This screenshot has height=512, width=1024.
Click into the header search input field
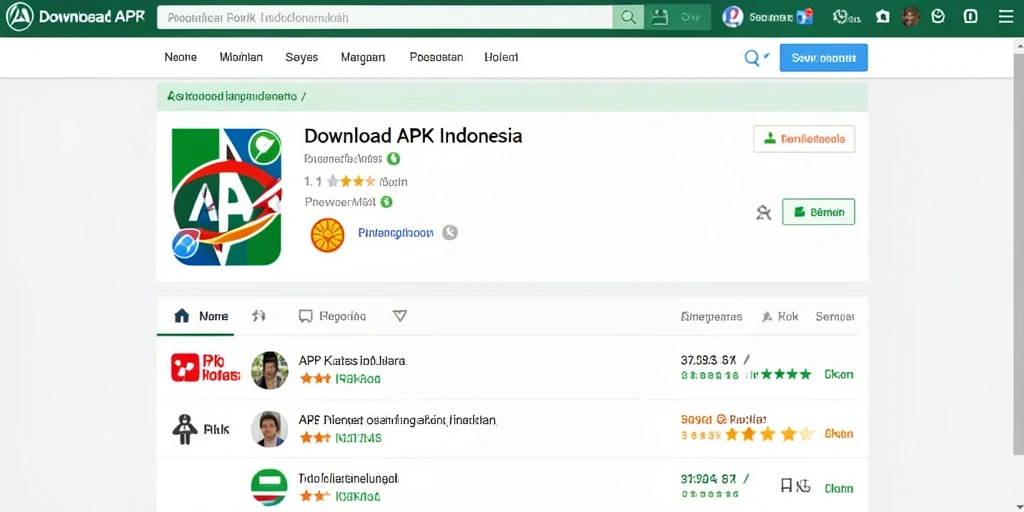385,18
